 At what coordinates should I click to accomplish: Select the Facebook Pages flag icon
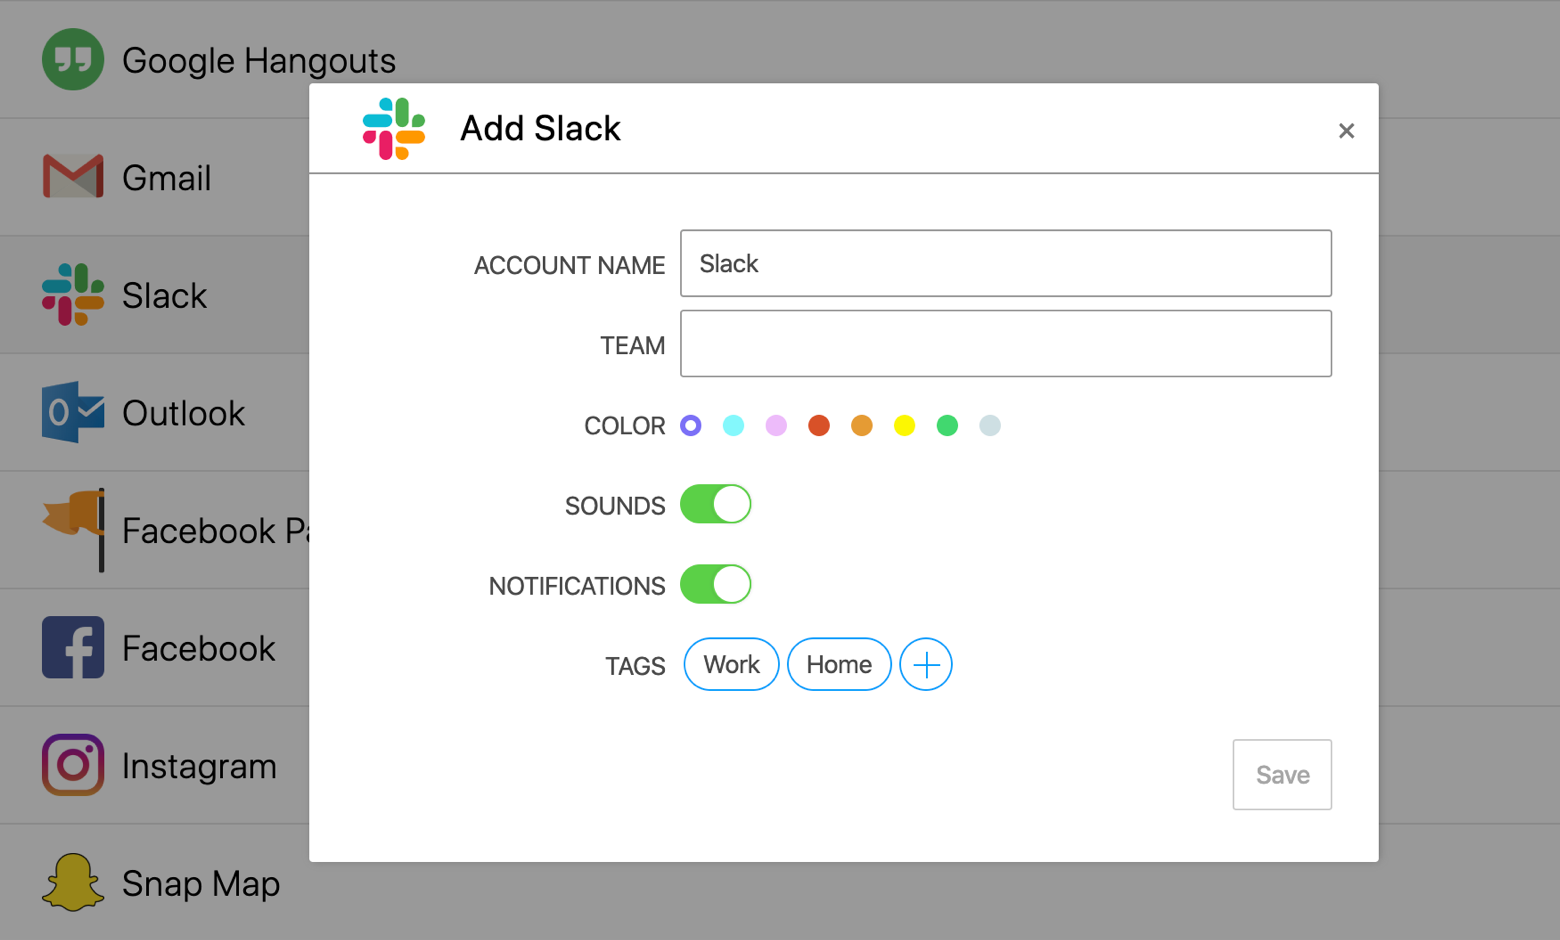tap(75, 530)
